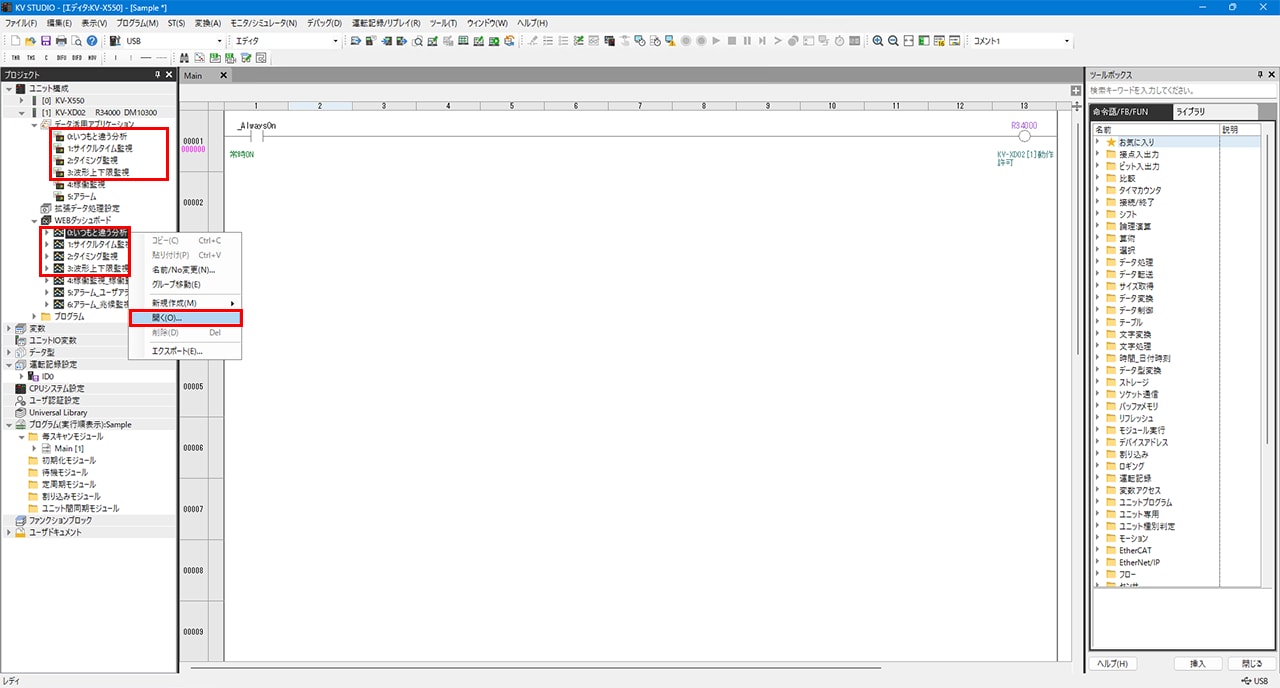This screenshot has width=1280, height=688.
Task: Click the 挿入 button in the toolbox
Action: pos(1197,663)
